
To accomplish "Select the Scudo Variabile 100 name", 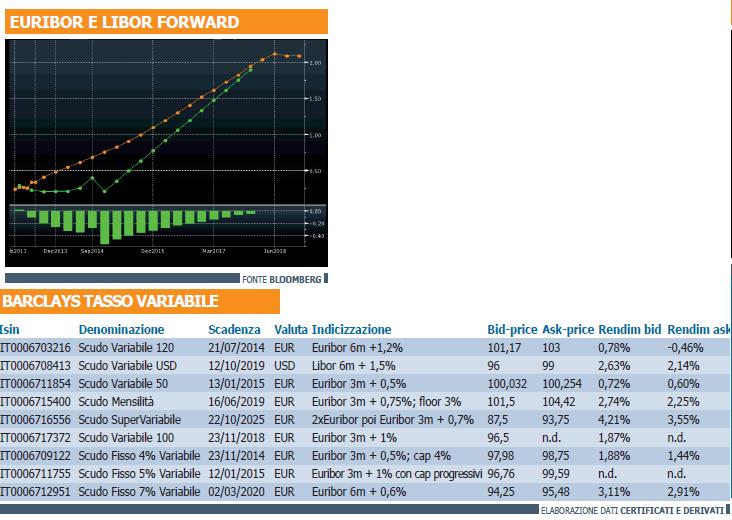I will [126, 438].
